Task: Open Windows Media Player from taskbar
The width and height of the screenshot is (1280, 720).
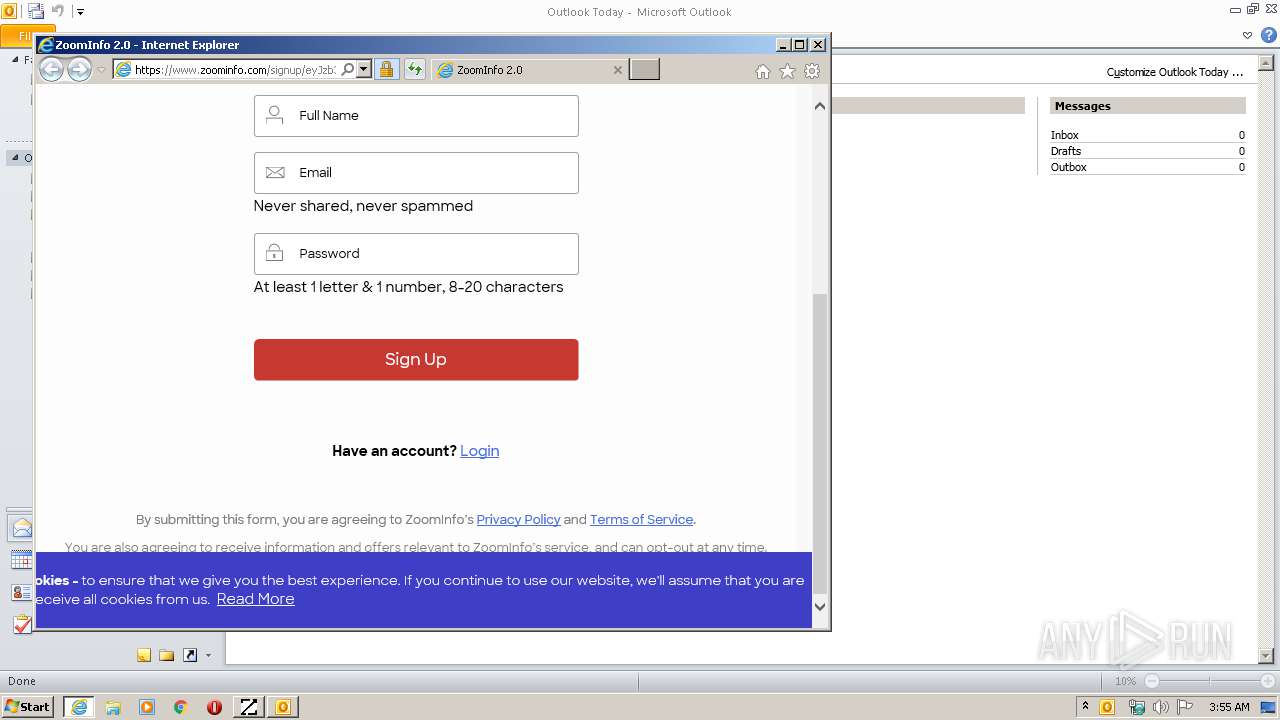Action: point(147,707)
